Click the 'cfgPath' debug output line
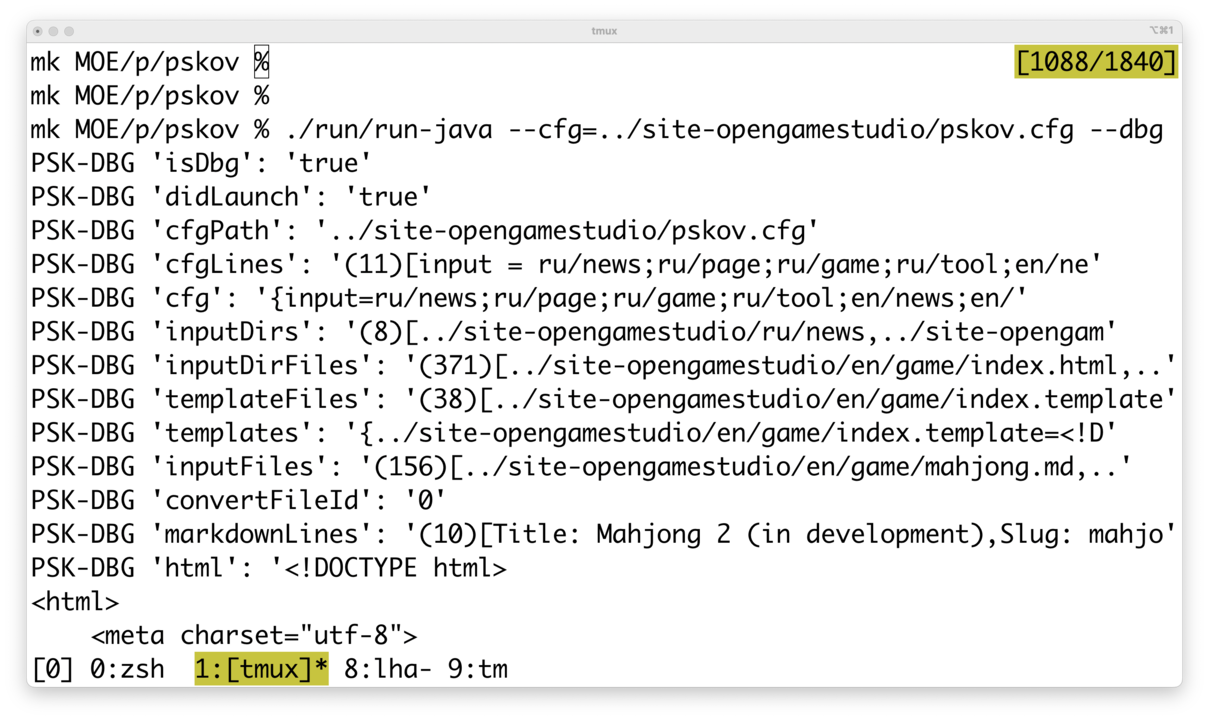 point(424,231)
